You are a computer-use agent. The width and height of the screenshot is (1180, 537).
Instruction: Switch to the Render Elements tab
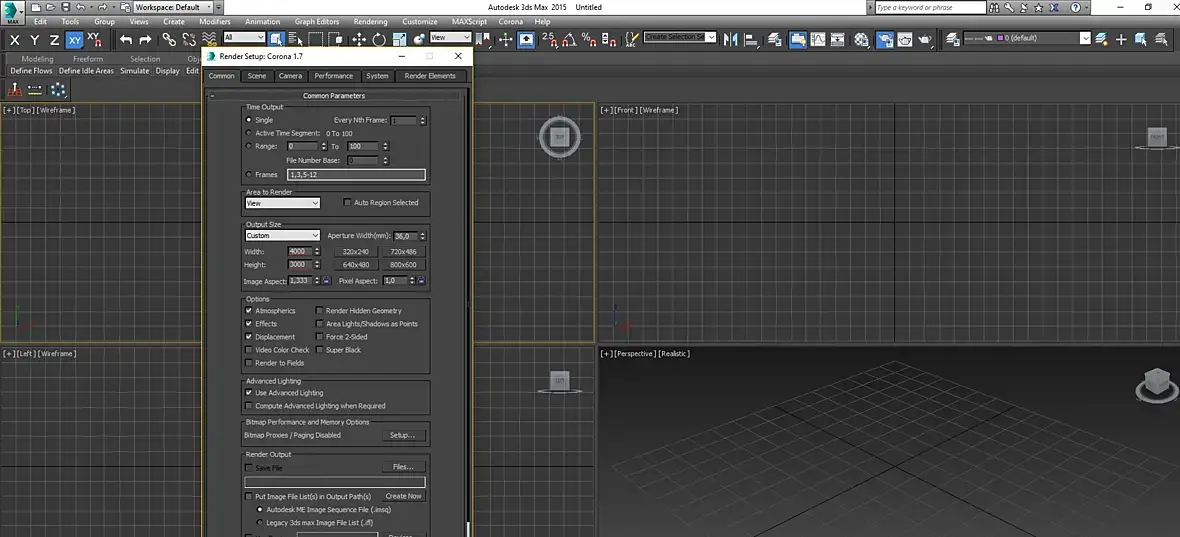click(430, 76)
